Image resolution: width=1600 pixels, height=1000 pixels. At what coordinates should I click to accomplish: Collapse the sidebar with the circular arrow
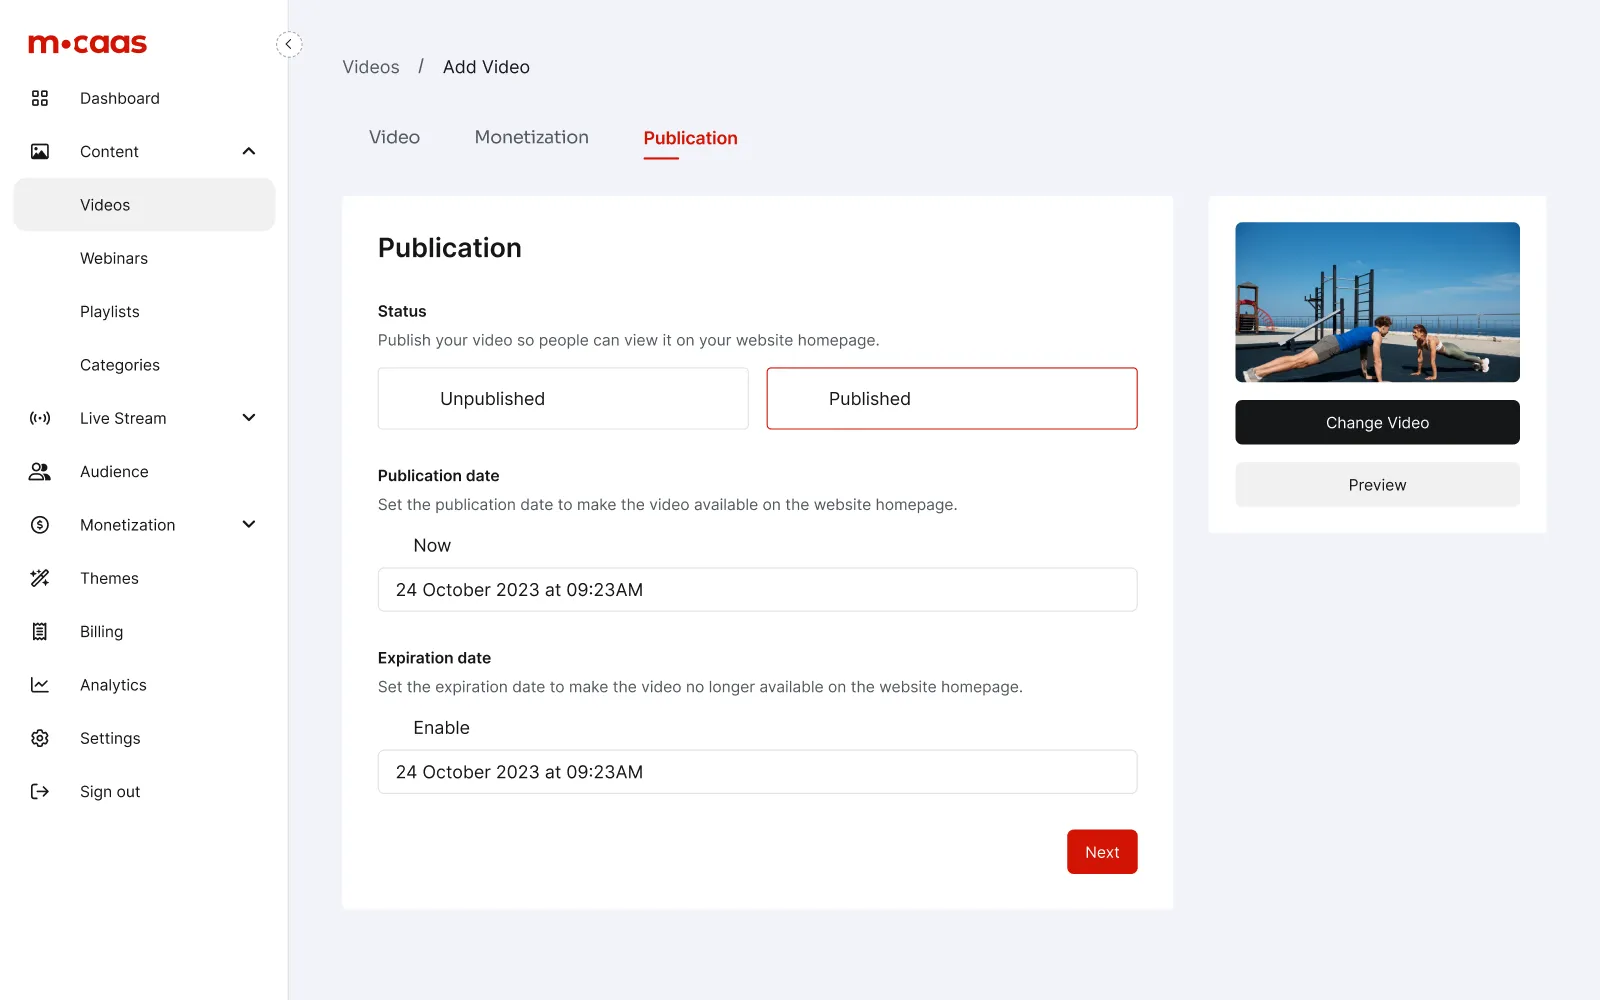[289, 44]
